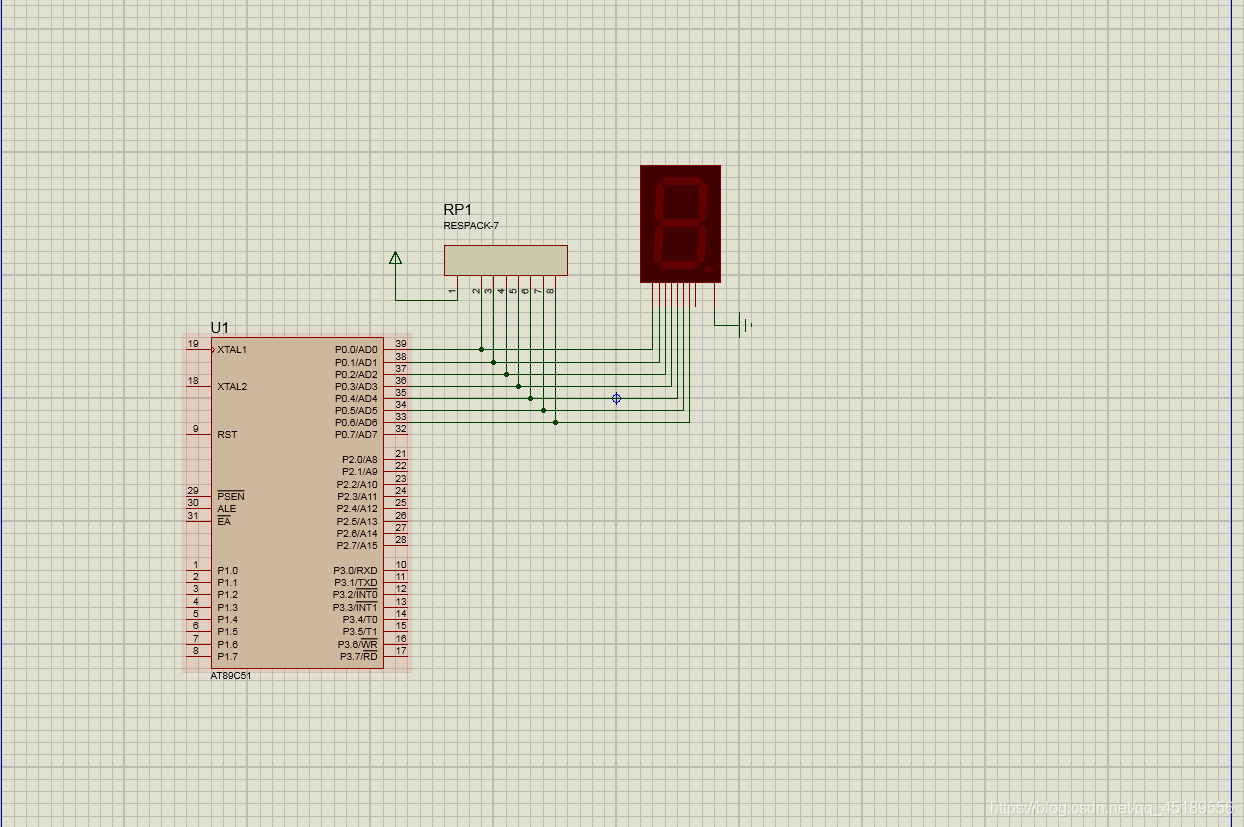Viewport: 1244px width, 827px height.
Task: Click pin number 32 on U1
Action: [x=401, y=428]
